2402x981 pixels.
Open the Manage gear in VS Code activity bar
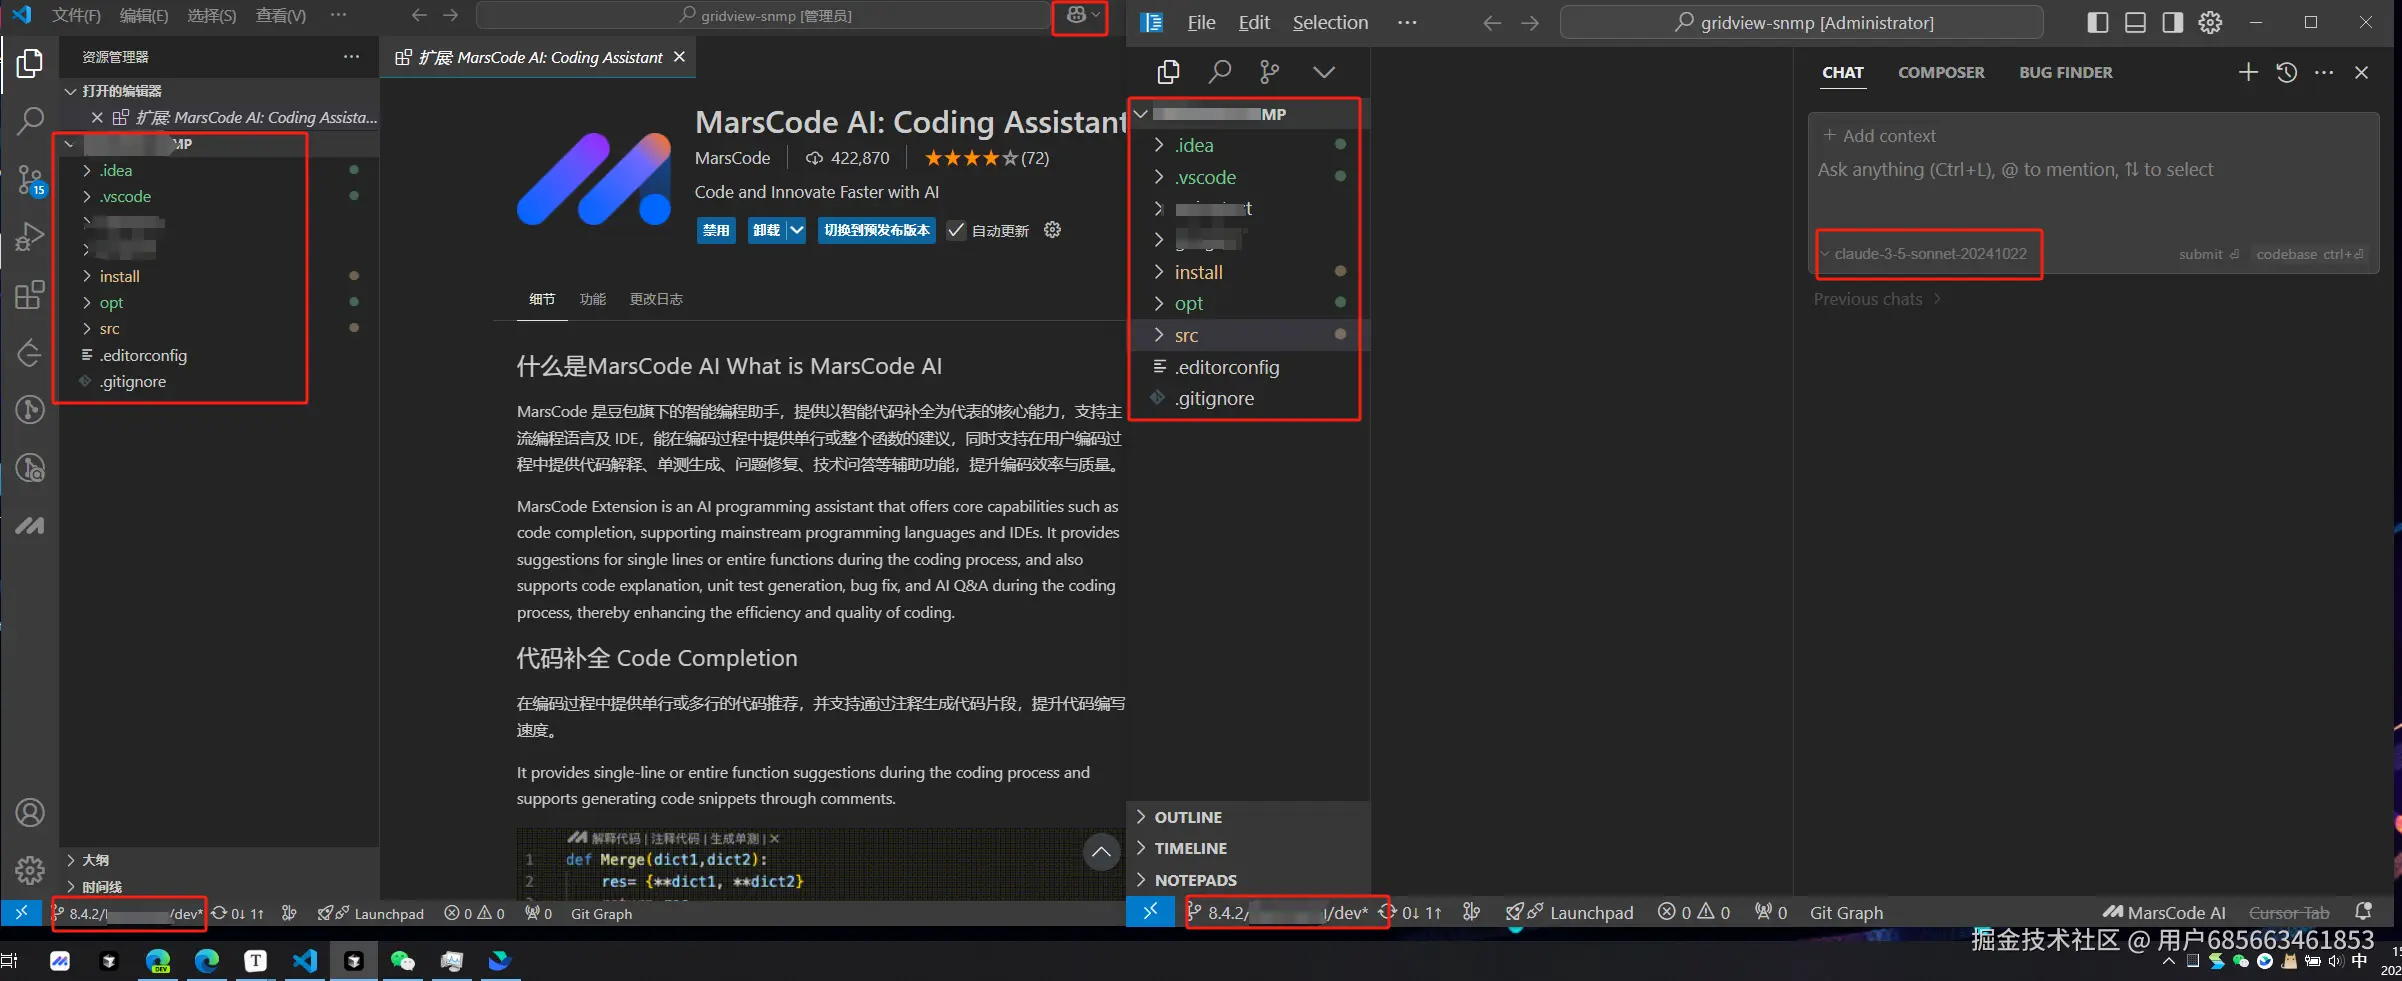[30, 870]
